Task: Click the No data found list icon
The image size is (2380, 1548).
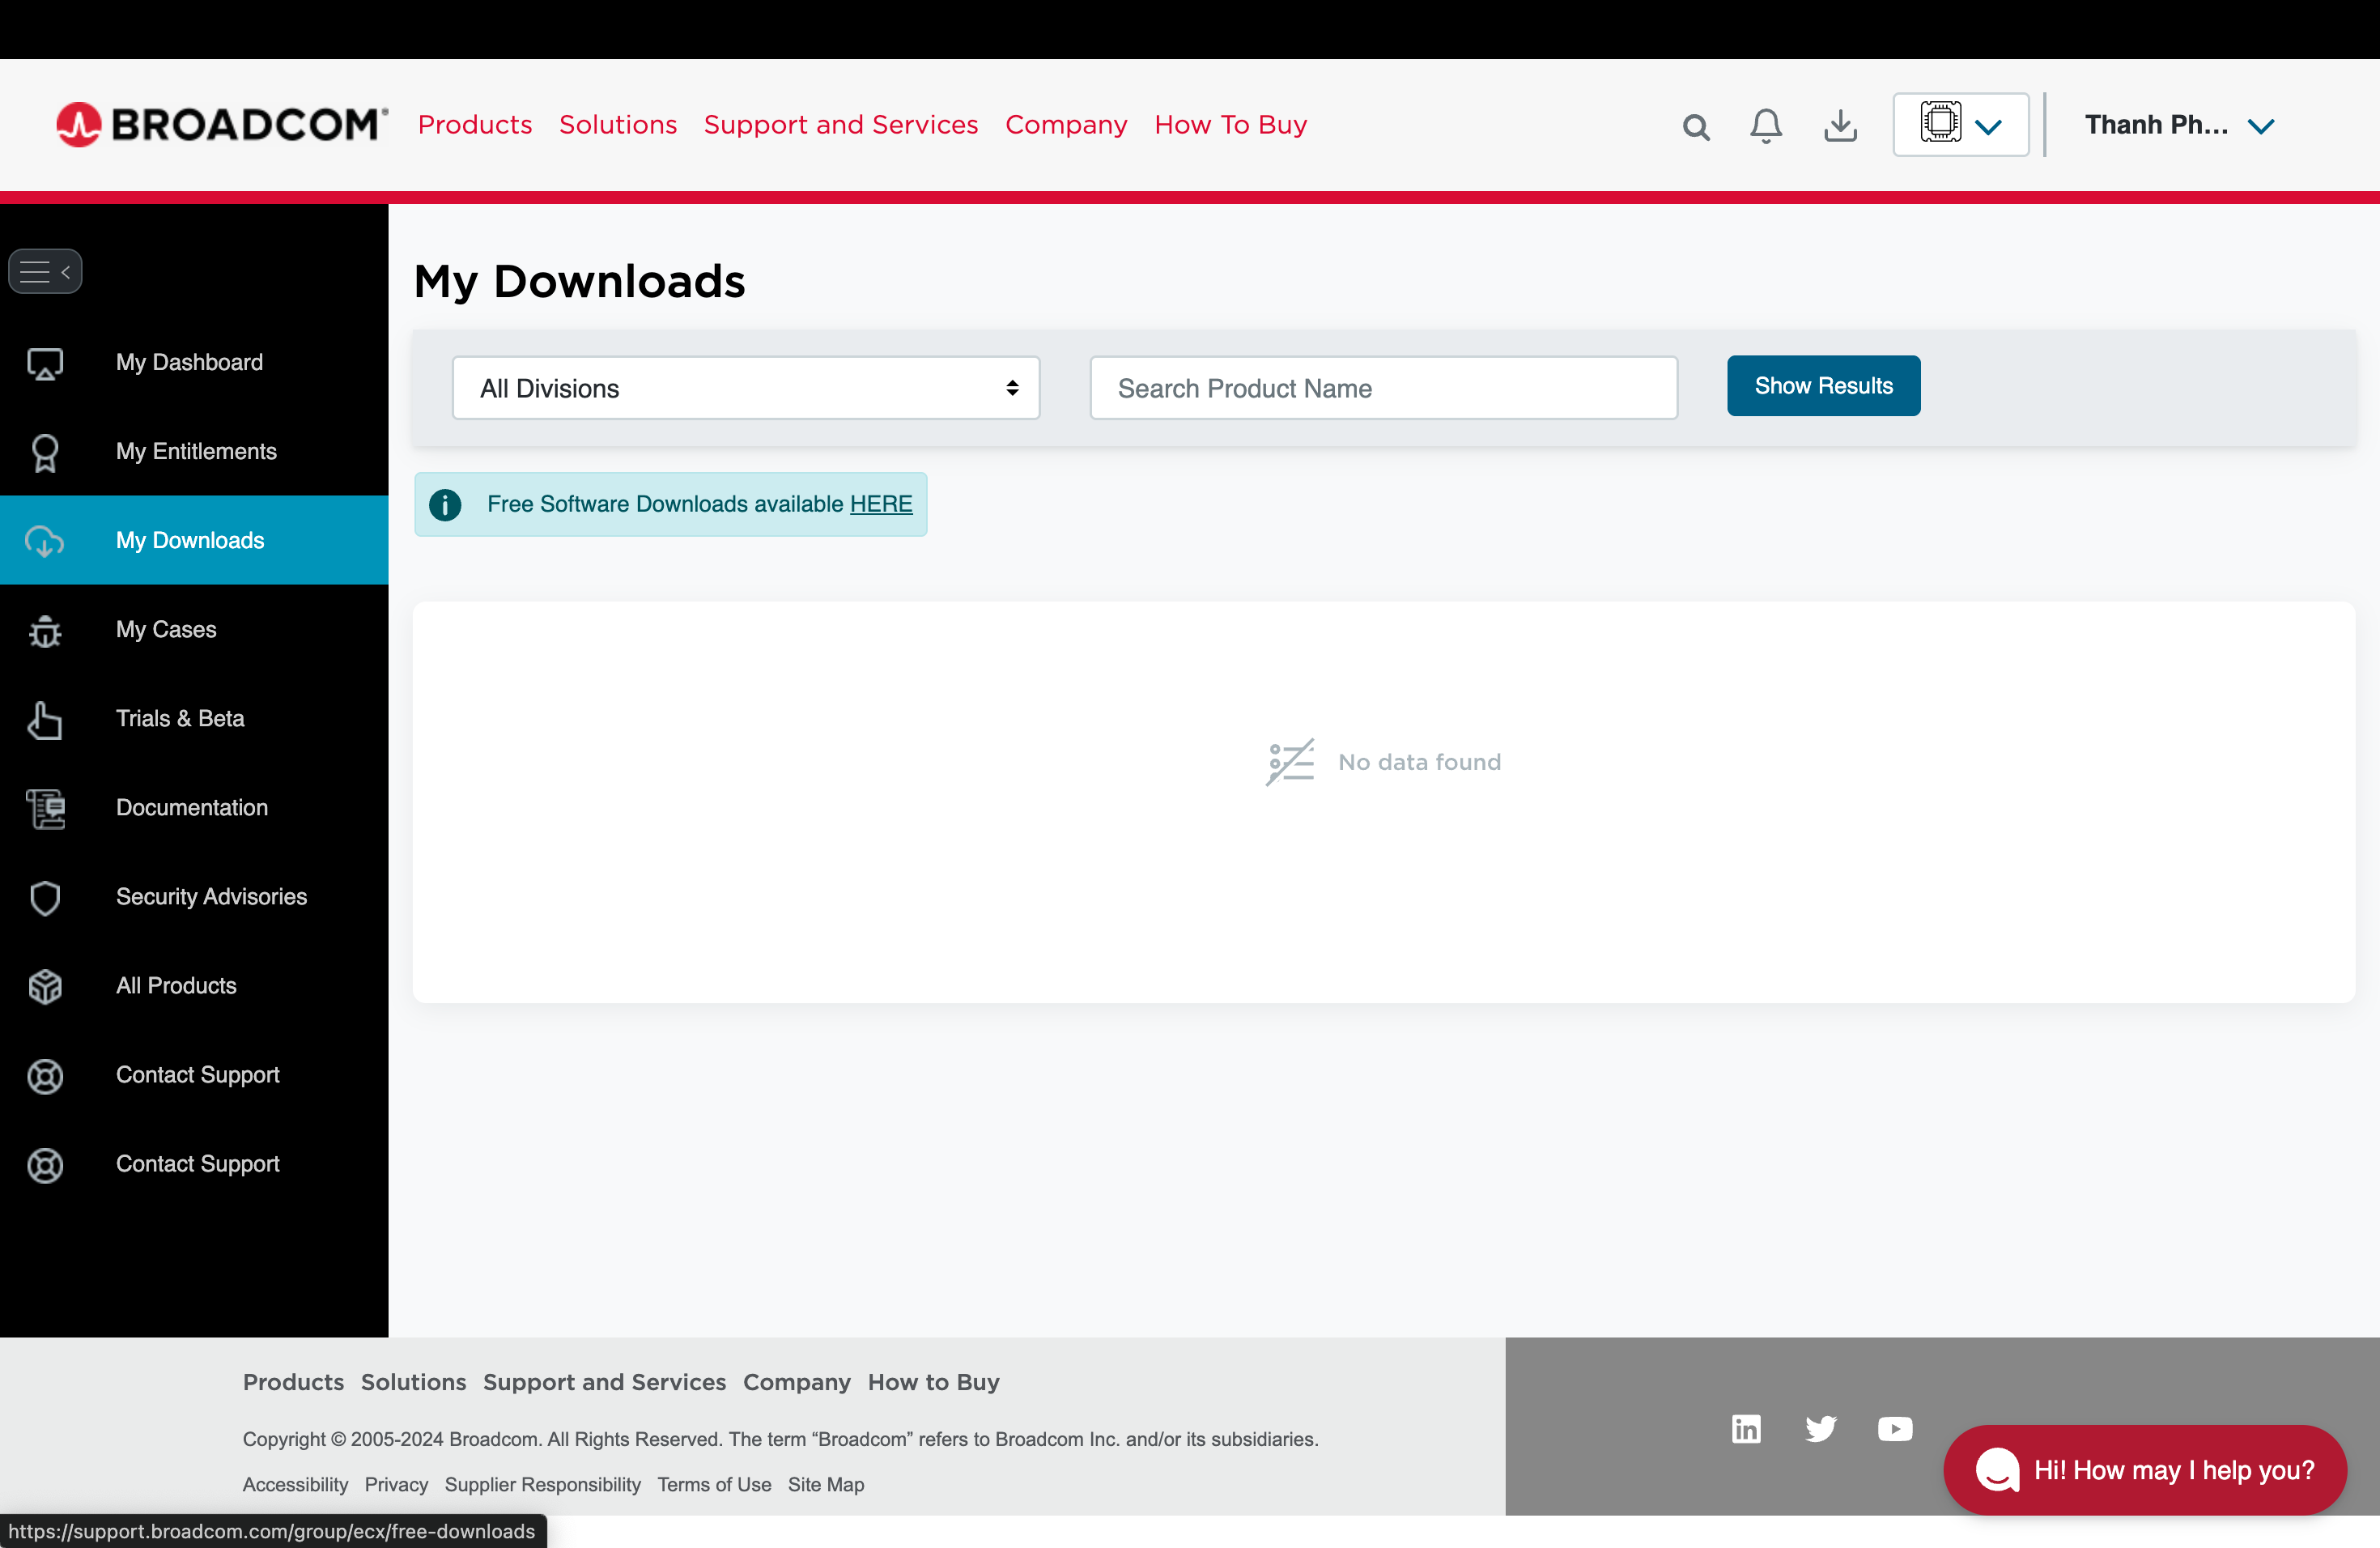Action: tap(1290, 762)
